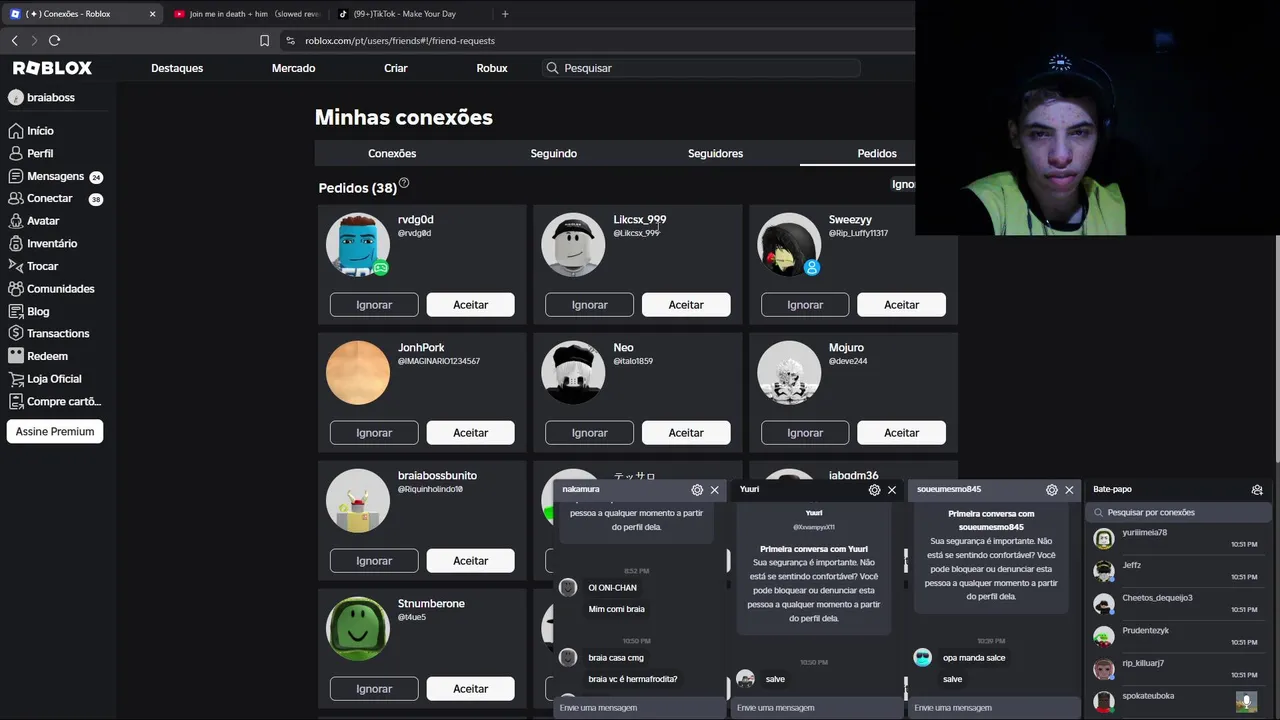
Task: Switch to the Conexões tab
Action: point(392,154)
